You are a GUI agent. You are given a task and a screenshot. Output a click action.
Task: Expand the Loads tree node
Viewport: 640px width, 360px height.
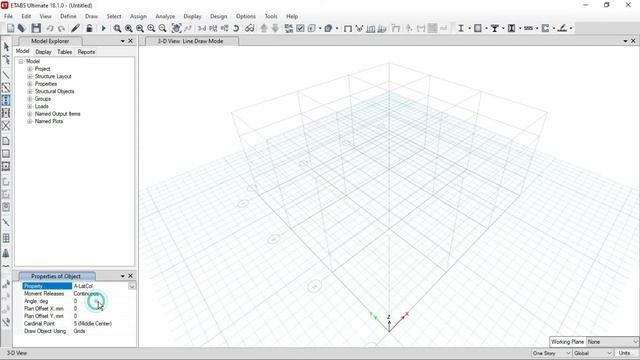tap(29, 106)
